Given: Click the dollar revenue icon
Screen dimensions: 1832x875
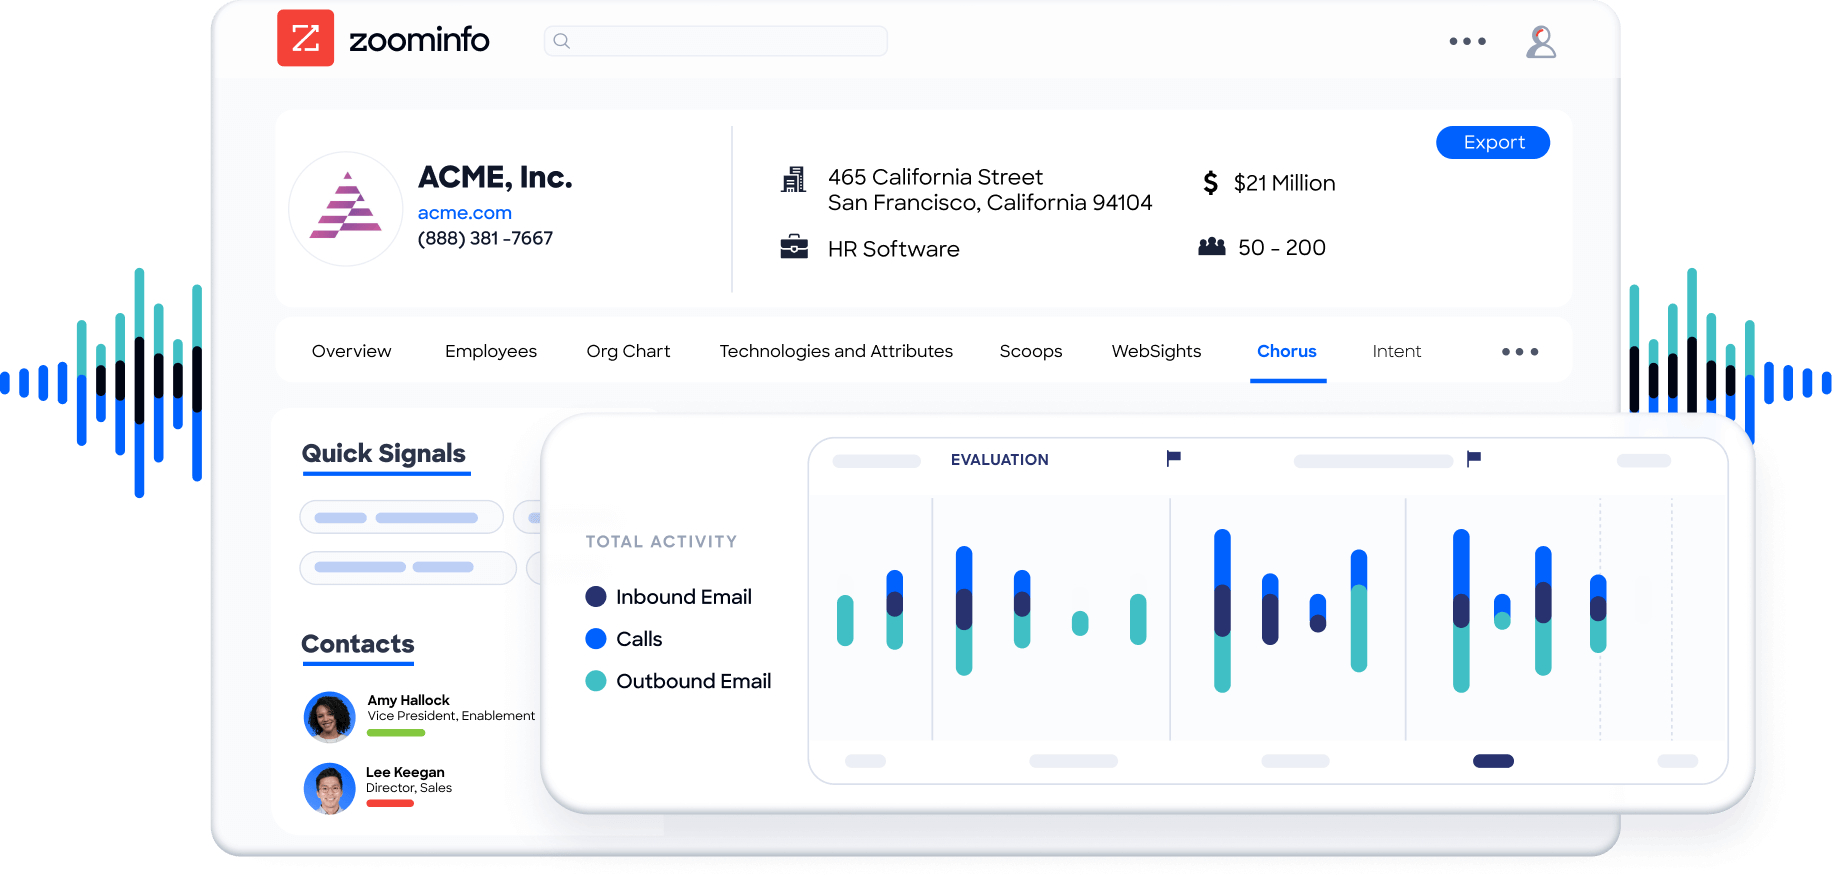Looking at the screenshot, I should [1210, 183].
